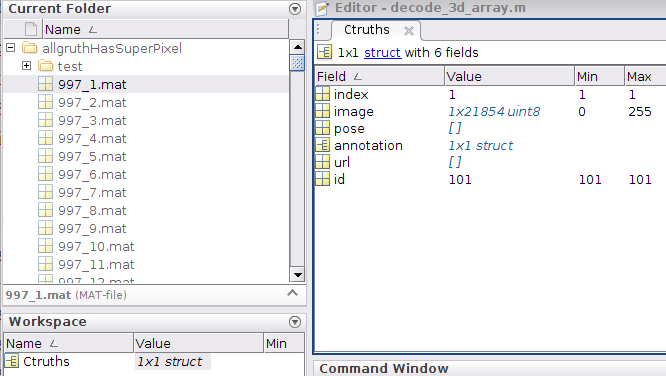Click the 997_4.mat file icon
666x376 pixels.
(x=45, y=138)
